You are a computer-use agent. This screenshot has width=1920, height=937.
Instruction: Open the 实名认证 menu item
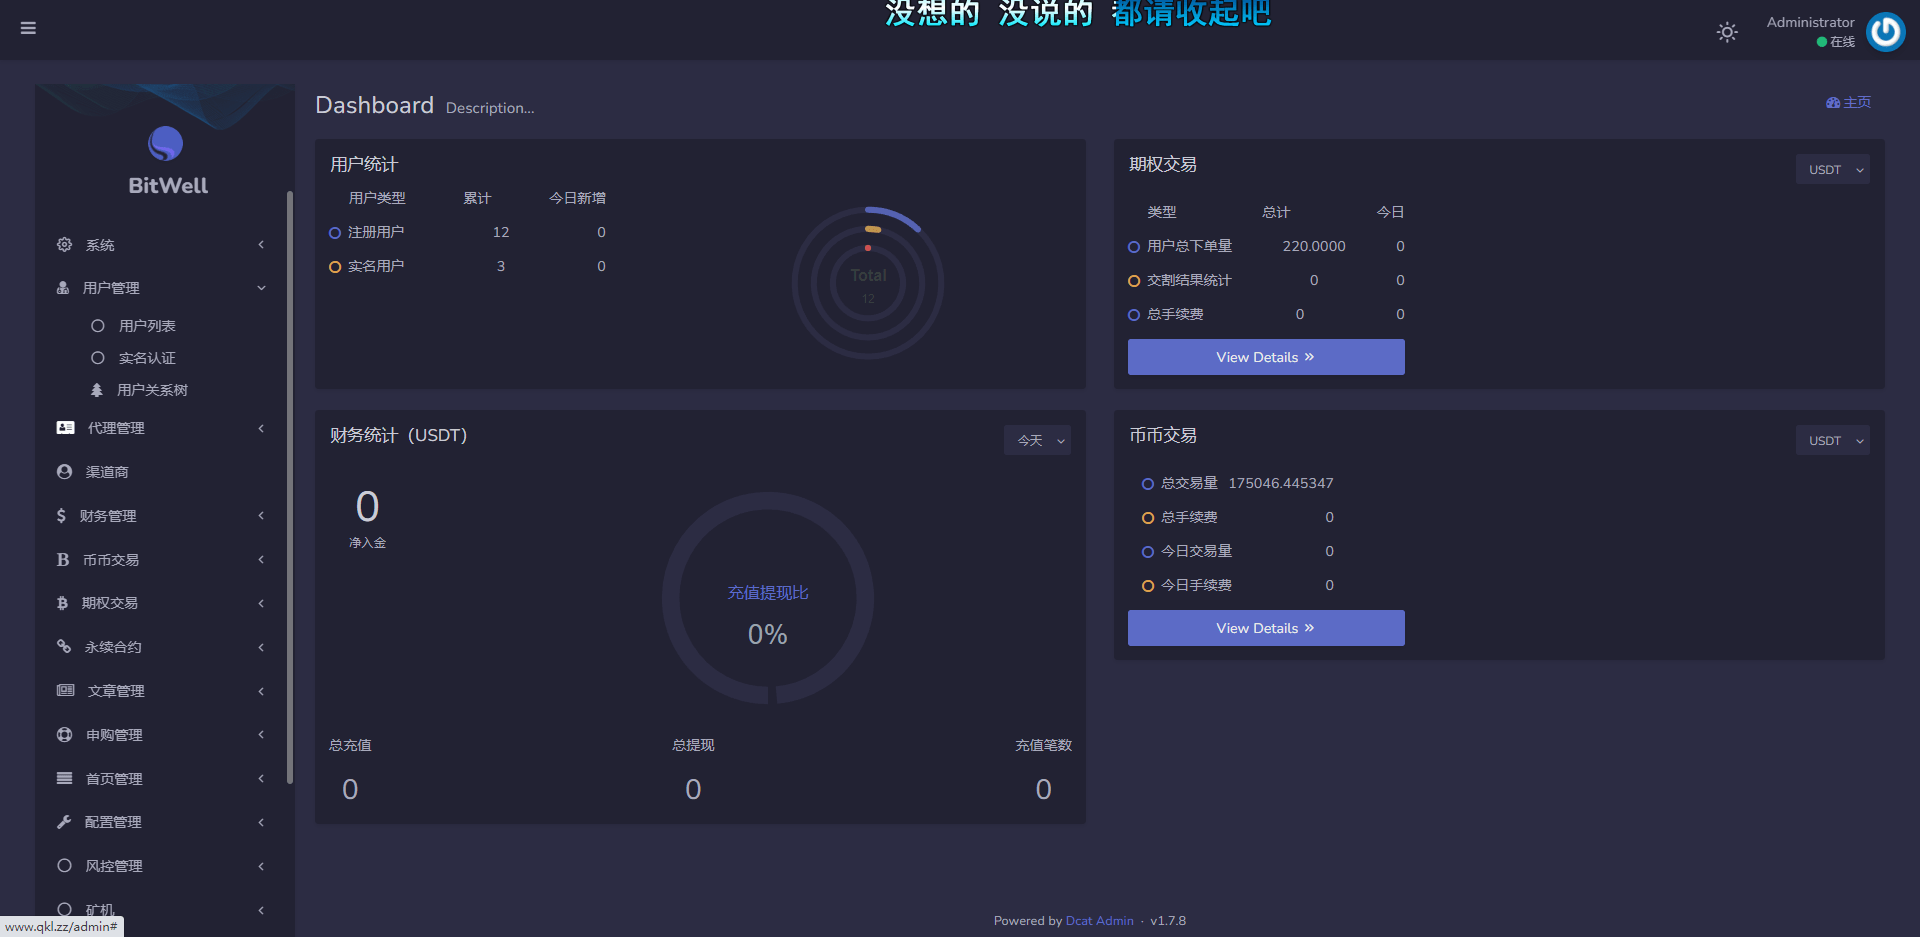point(146,357)
